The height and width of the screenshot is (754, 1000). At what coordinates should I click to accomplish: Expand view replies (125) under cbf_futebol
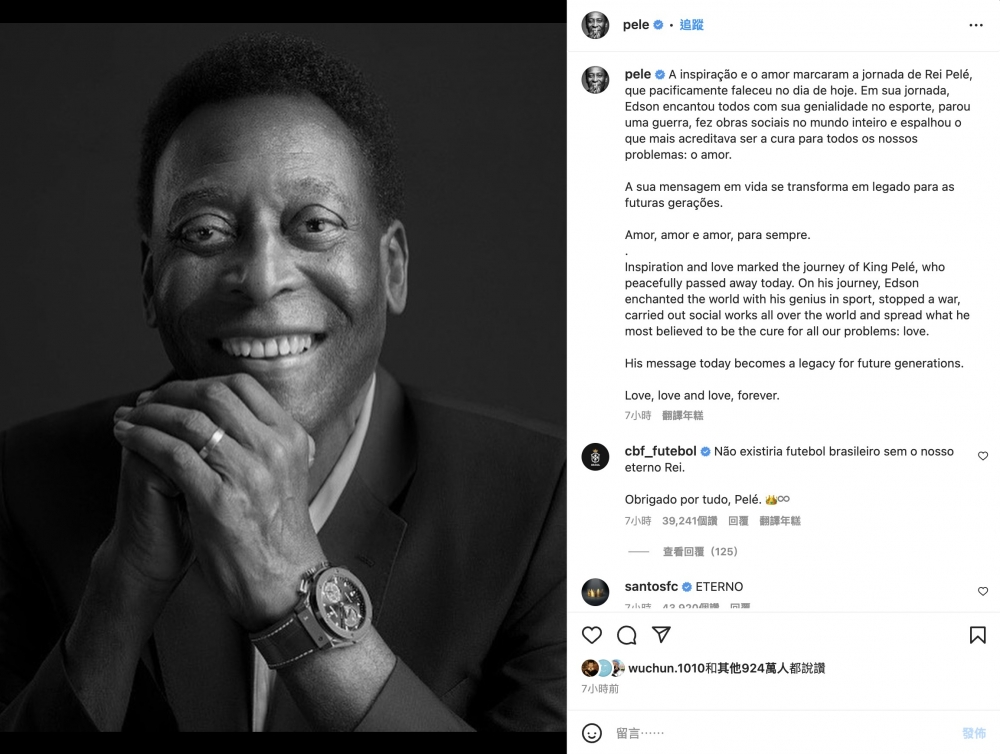tap(700, 552)
